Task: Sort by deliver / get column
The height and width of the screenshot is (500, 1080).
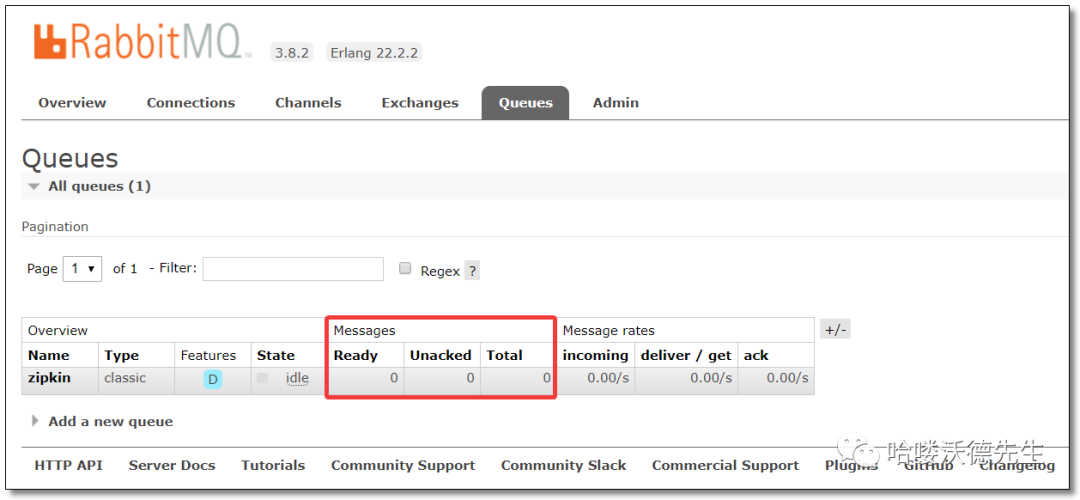Action: [x=686, y=355]
